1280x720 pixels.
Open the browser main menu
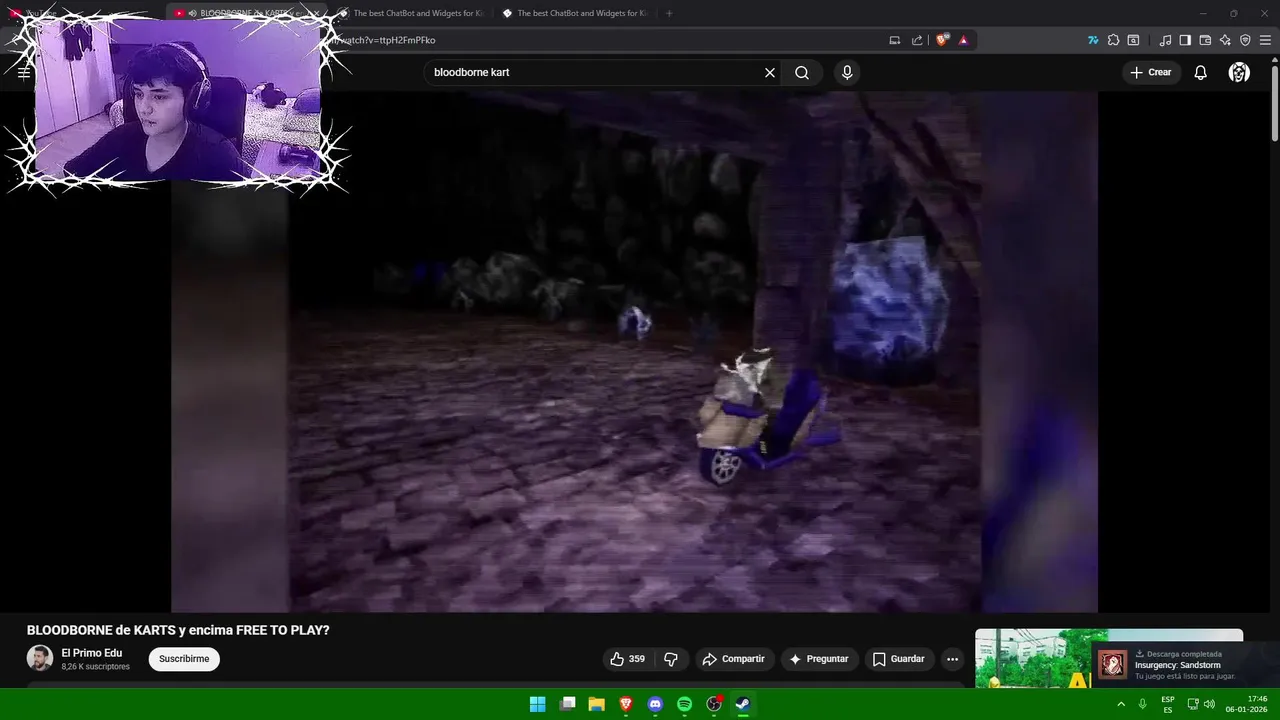click(1265, 40)
